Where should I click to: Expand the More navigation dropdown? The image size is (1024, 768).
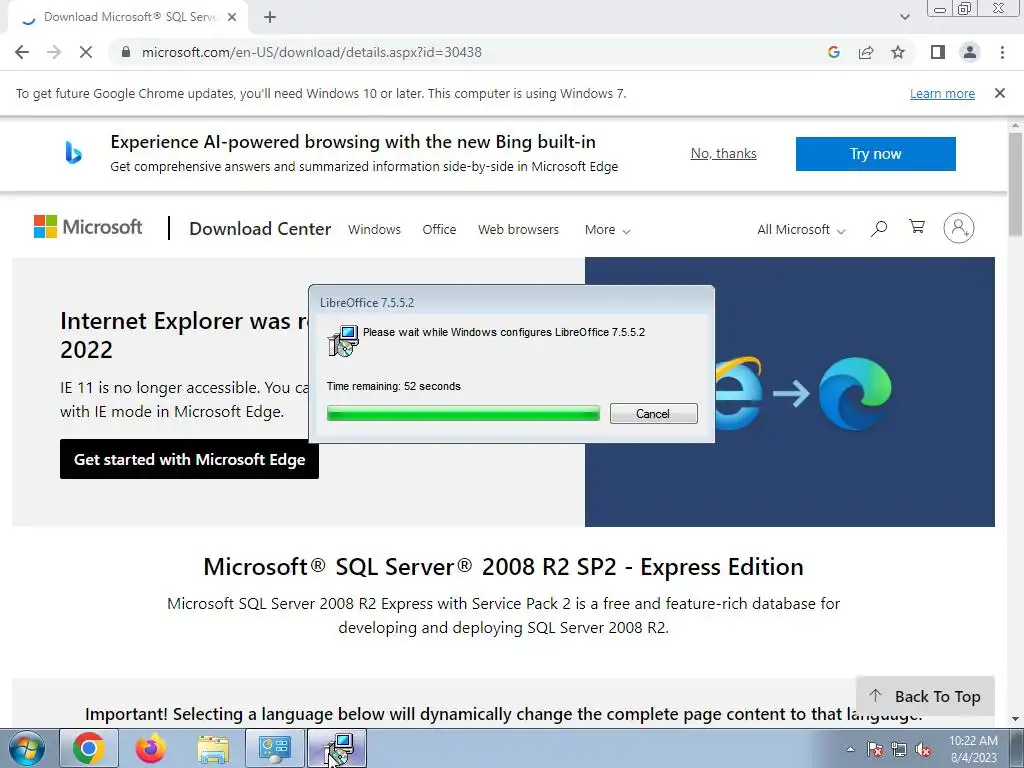(x=607, y=230)
